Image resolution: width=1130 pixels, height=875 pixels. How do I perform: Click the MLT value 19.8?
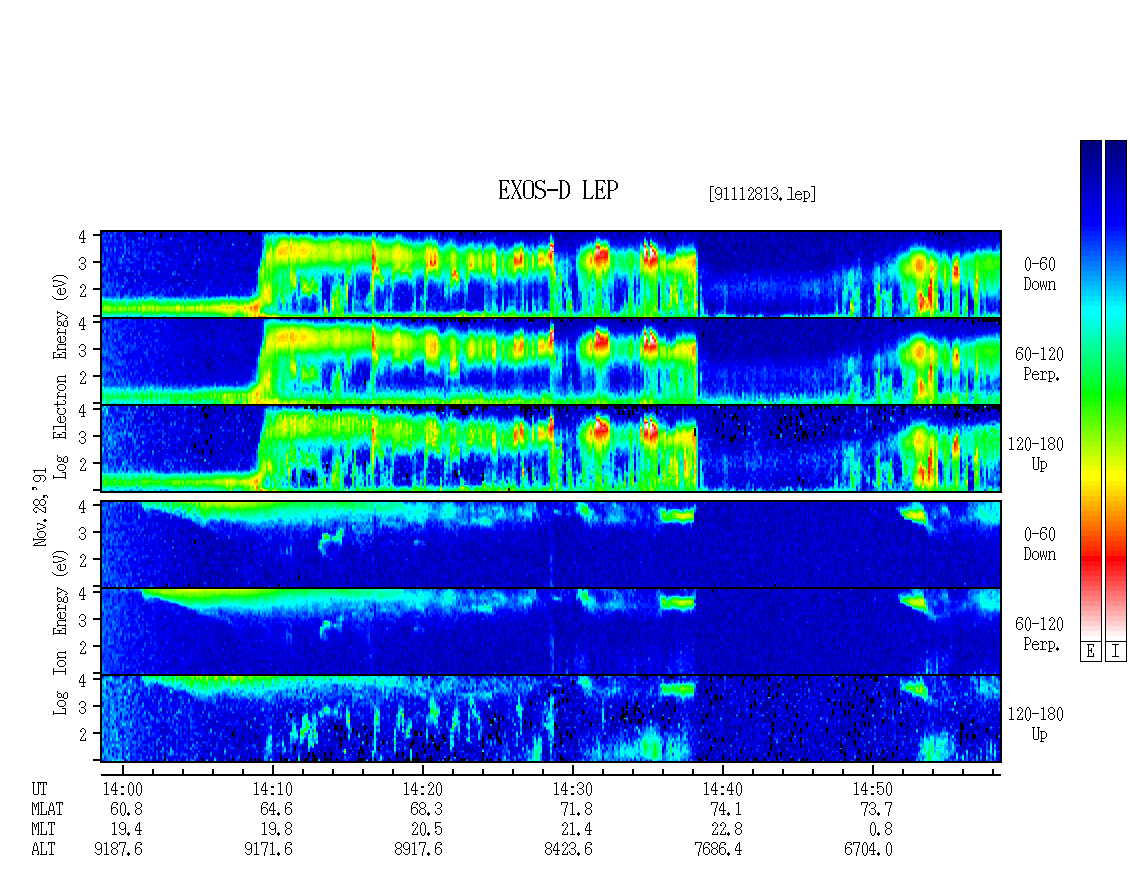tap(276, 830)
